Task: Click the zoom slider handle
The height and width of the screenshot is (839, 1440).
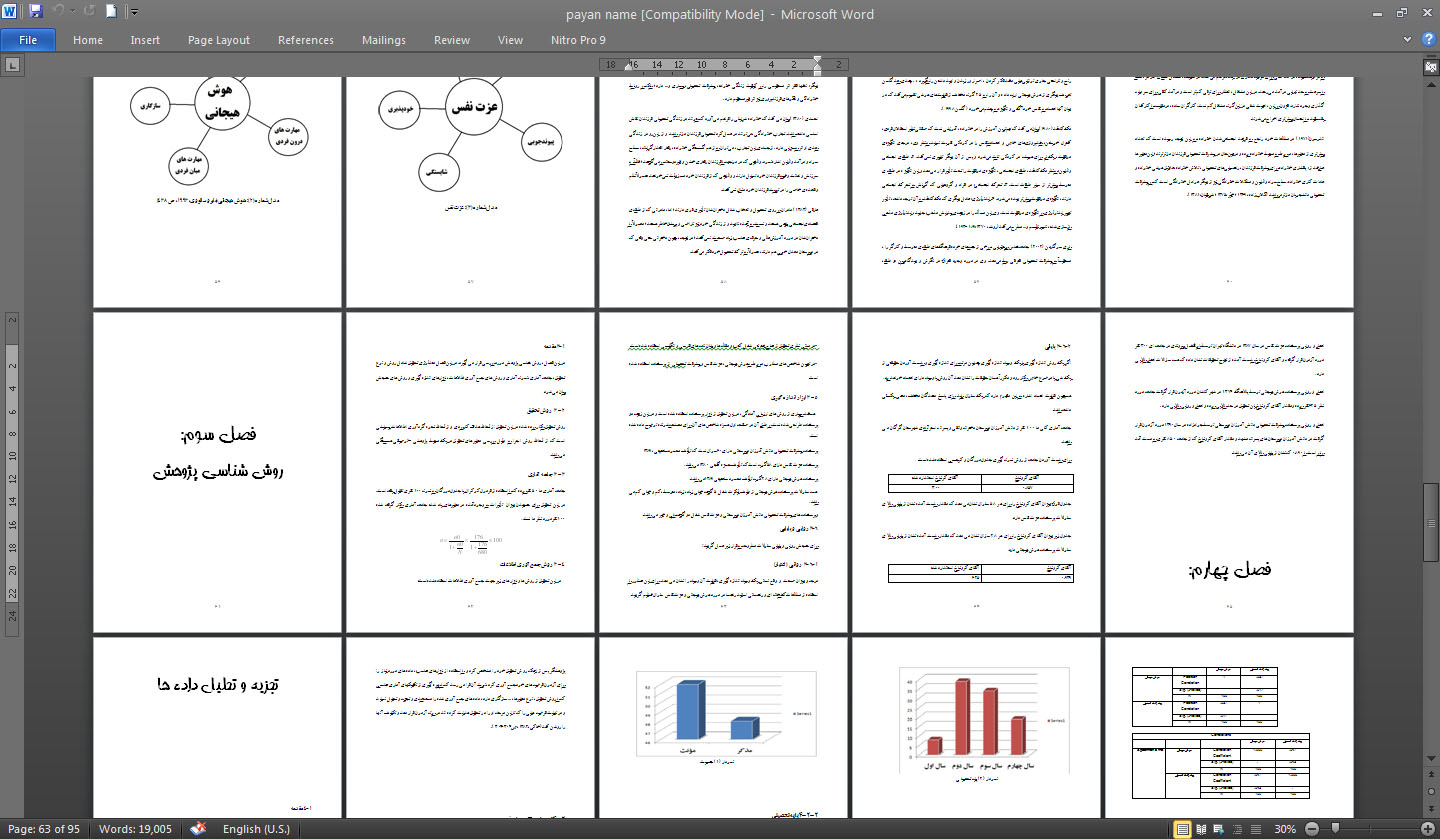Action: (x=1337, y=829)
